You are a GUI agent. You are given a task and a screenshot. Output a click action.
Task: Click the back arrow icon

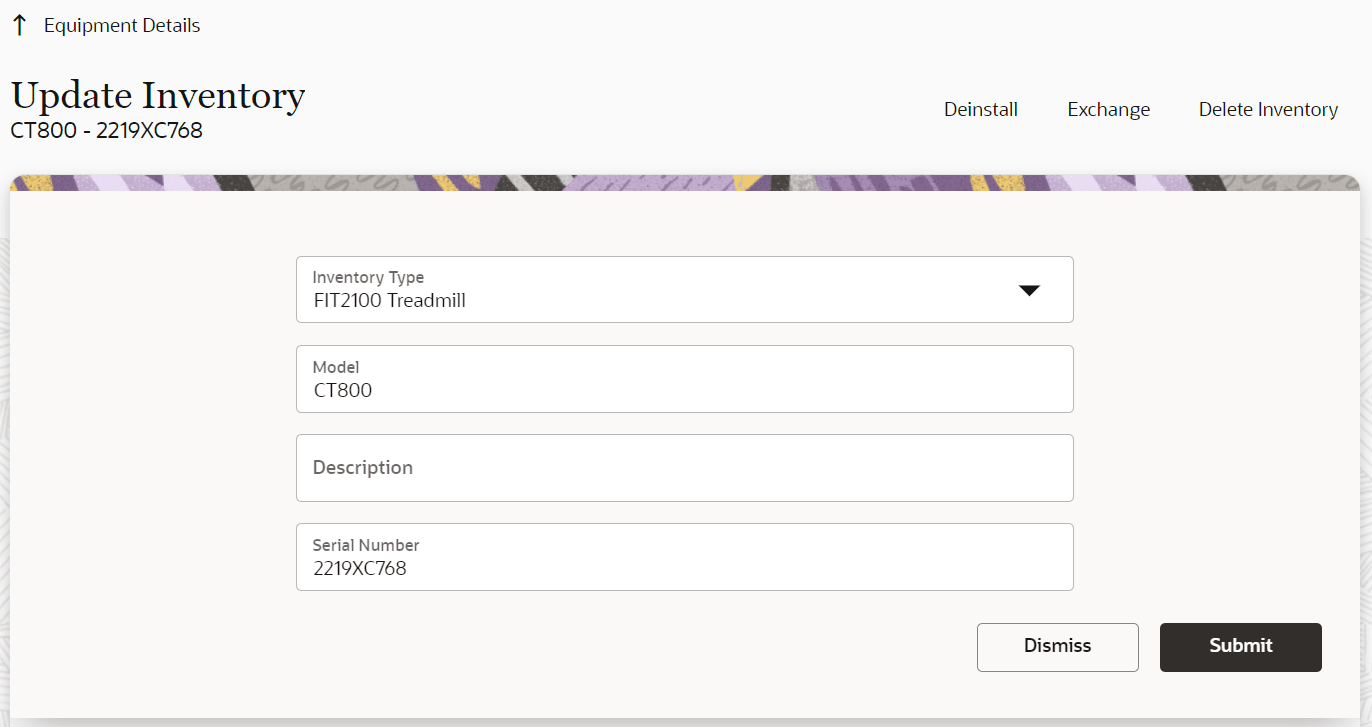tap(19, 26)
